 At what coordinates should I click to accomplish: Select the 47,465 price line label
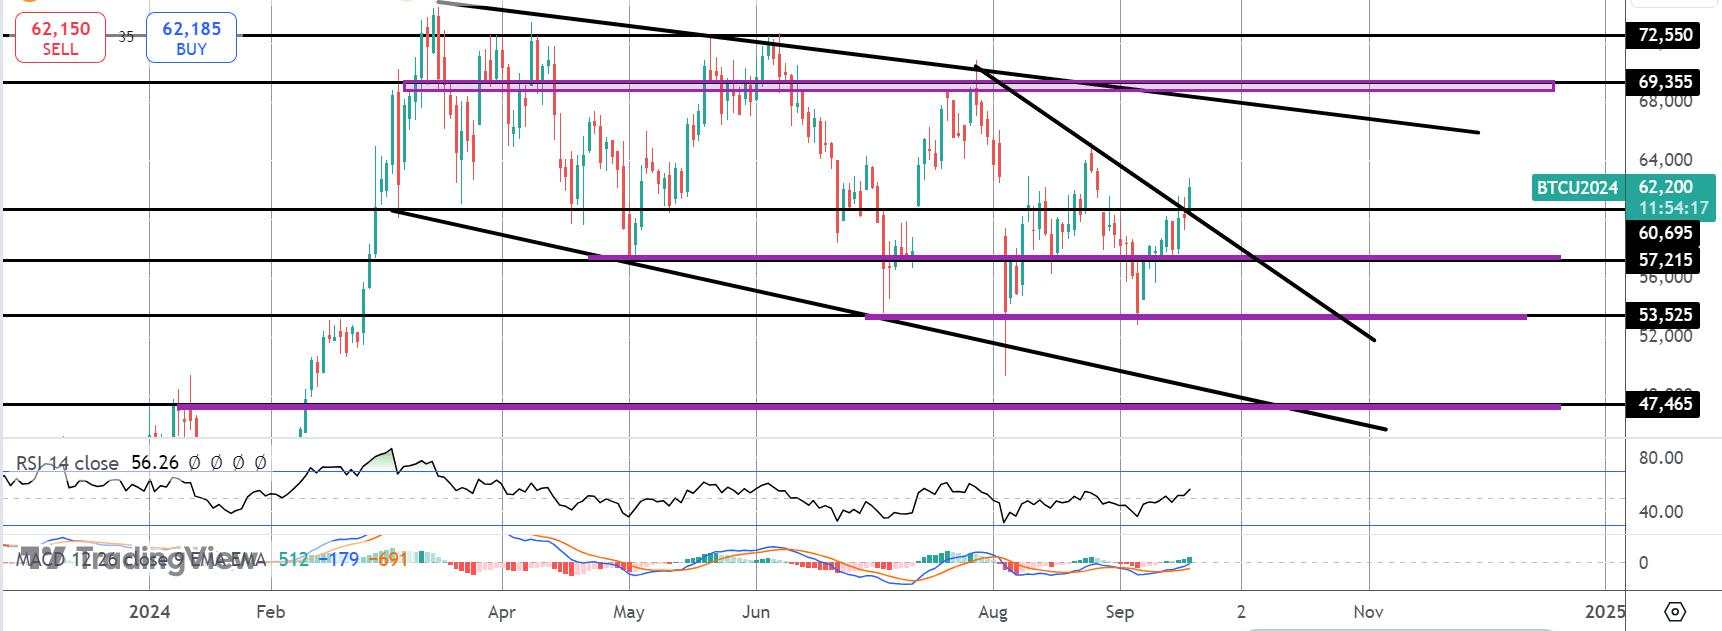point(1665,405)
